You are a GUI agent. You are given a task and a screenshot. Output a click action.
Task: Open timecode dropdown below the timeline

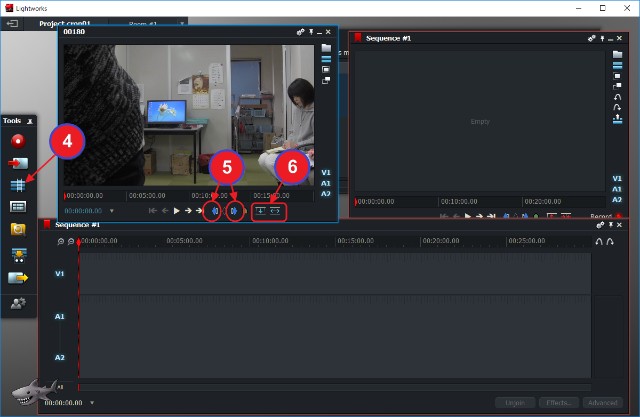[91, 403]
